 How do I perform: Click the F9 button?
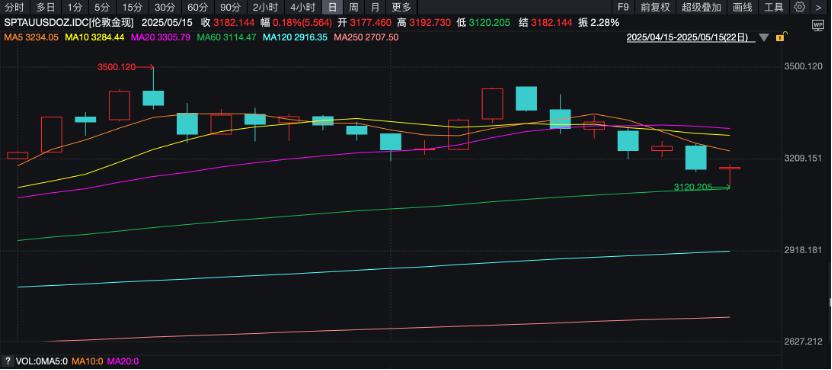coord(623,7)
